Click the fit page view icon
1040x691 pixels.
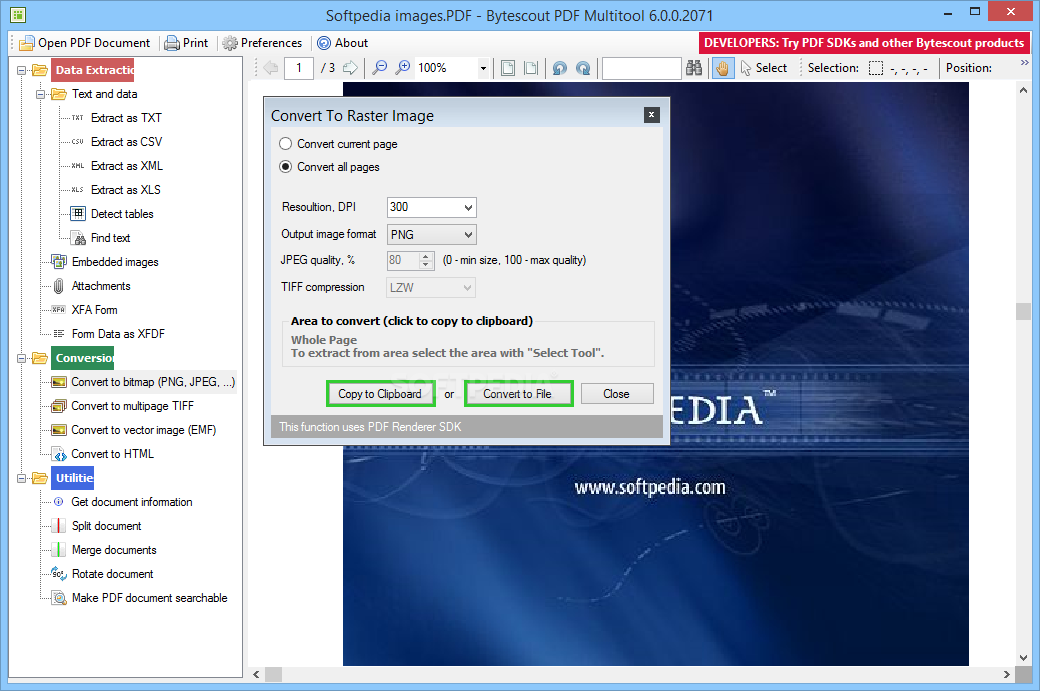[508, 68]
